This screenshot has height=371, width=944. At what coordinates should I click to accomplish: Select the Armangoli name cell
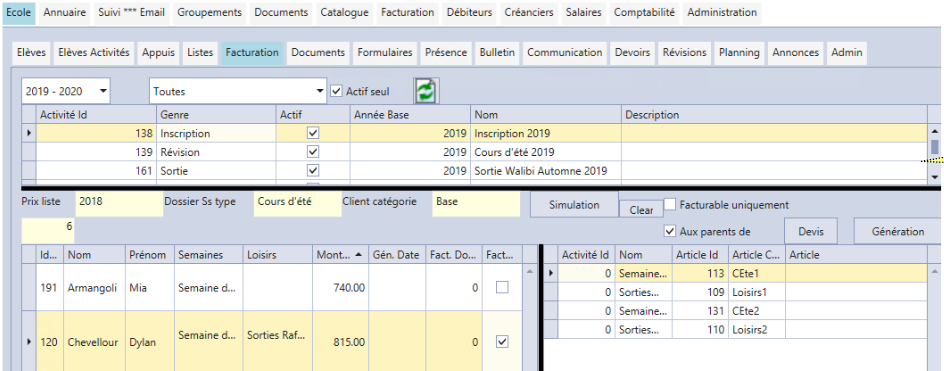[95, 288]
